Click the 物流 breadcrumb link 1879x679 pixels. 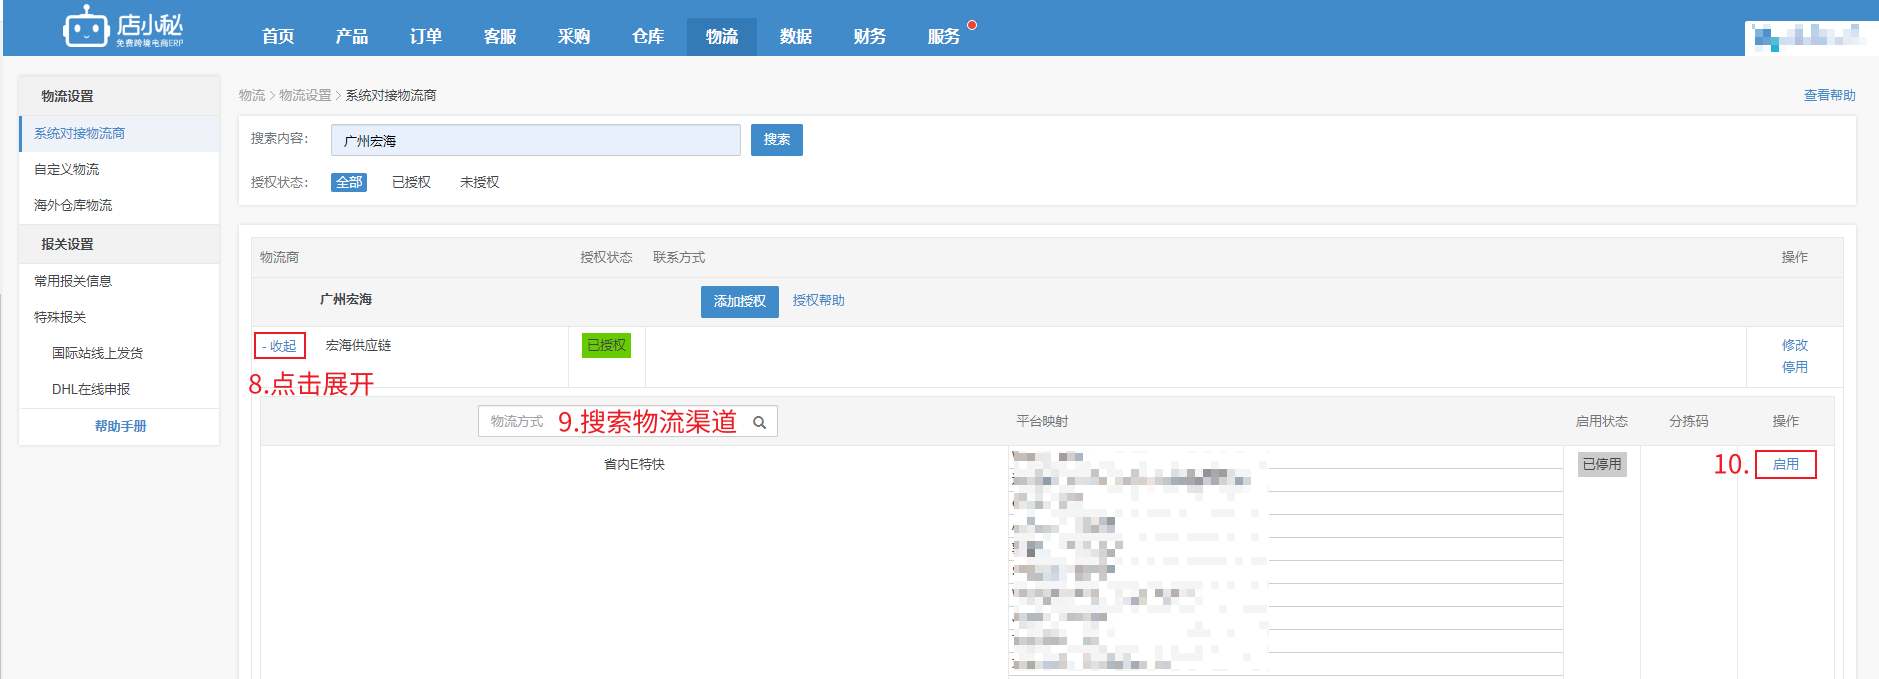click(x=252, y=95)
